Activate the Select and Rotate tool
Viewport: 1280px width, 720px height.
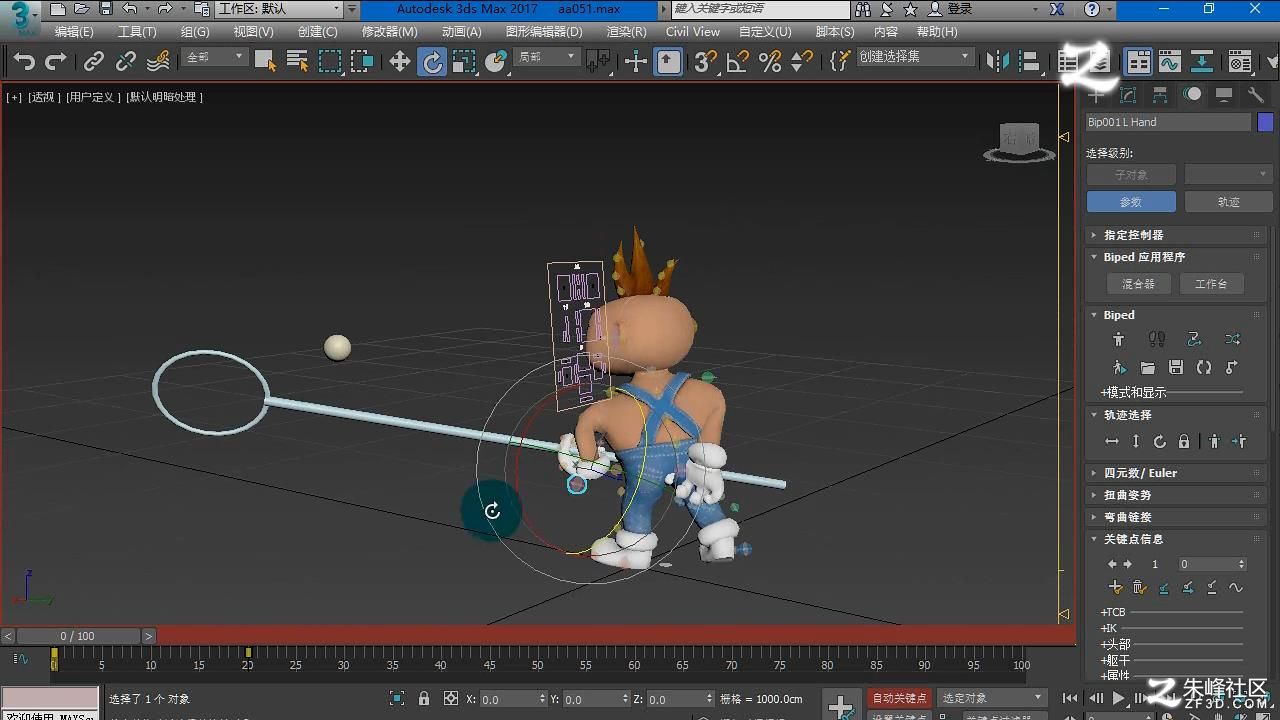coord(432,62)
